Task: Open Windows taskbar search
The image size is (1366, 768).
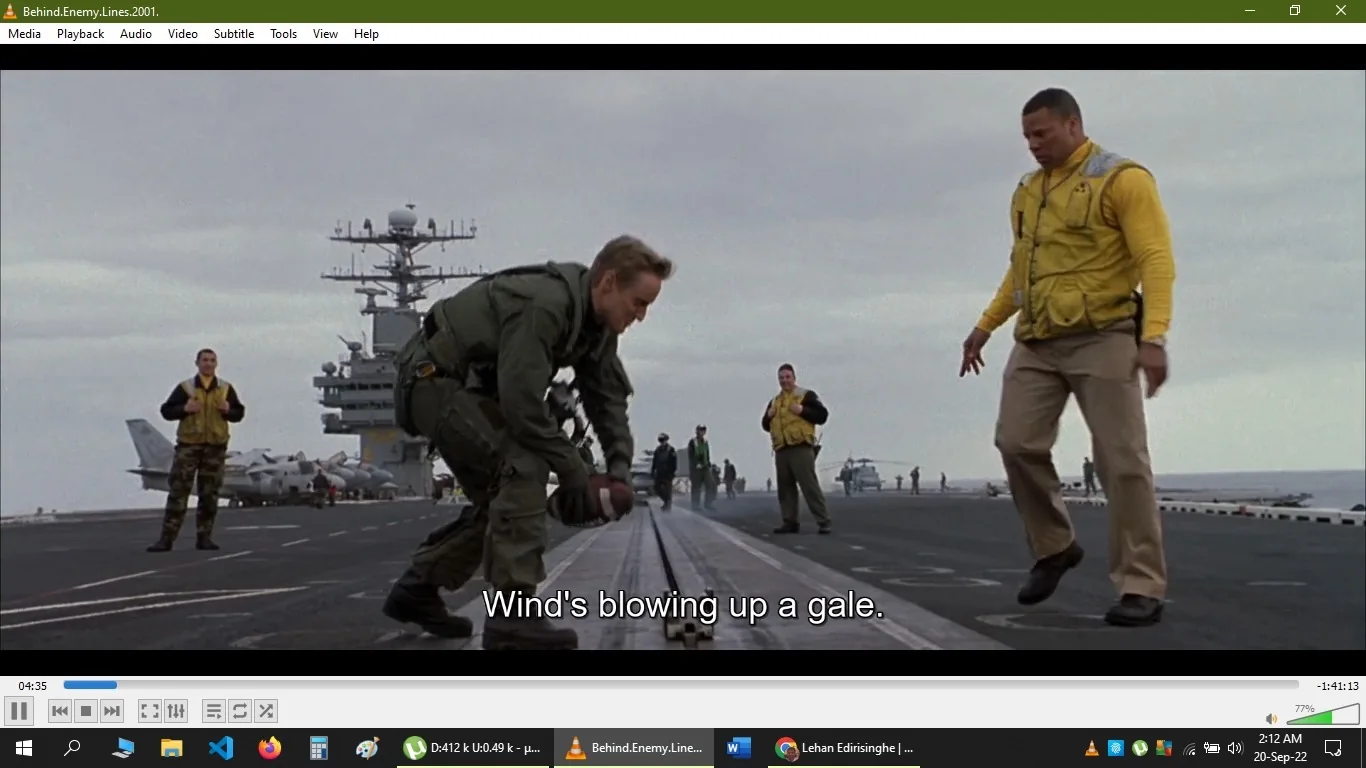Action: point(72,748)
